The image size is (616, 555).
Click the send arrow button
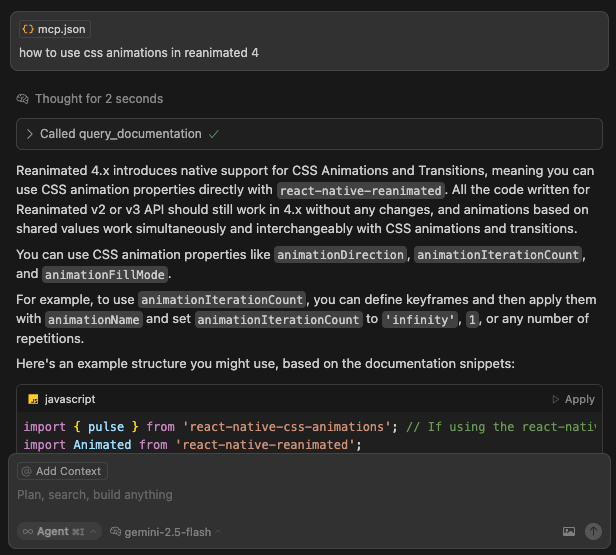pos(593,532)
